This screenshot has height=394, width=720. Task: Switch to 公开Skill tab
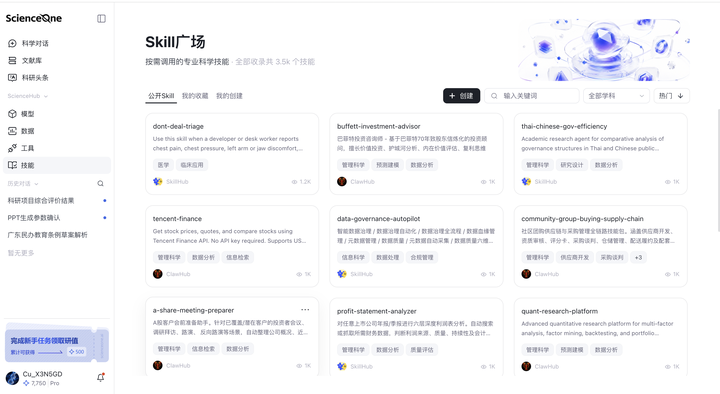(x=161, y=96)
